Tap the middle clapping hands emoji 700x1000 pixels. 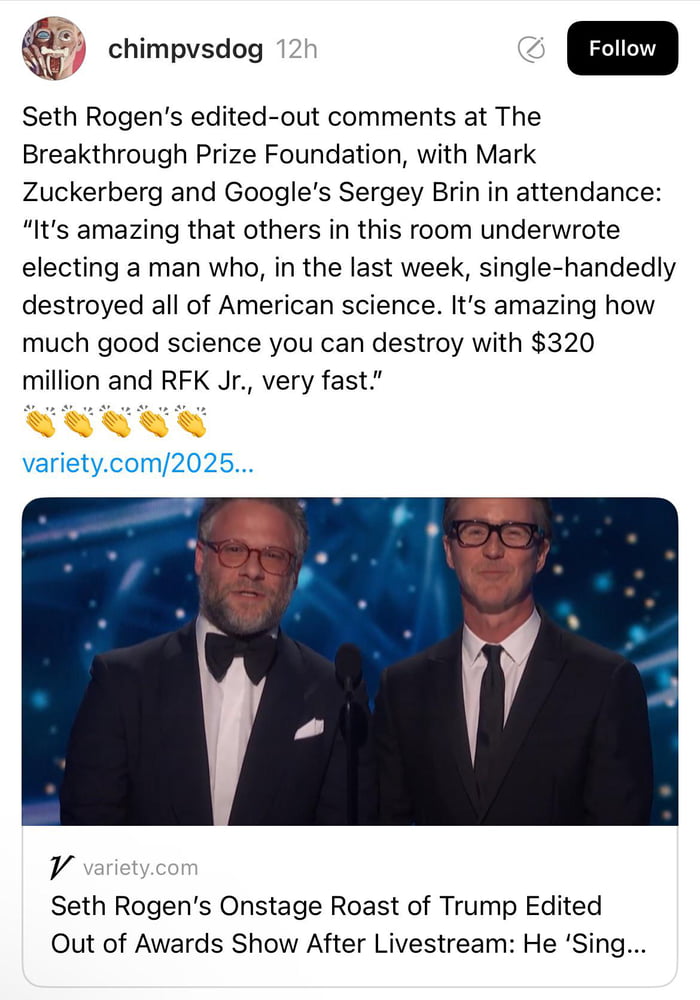pyautogui.click(x=115, y=422)
